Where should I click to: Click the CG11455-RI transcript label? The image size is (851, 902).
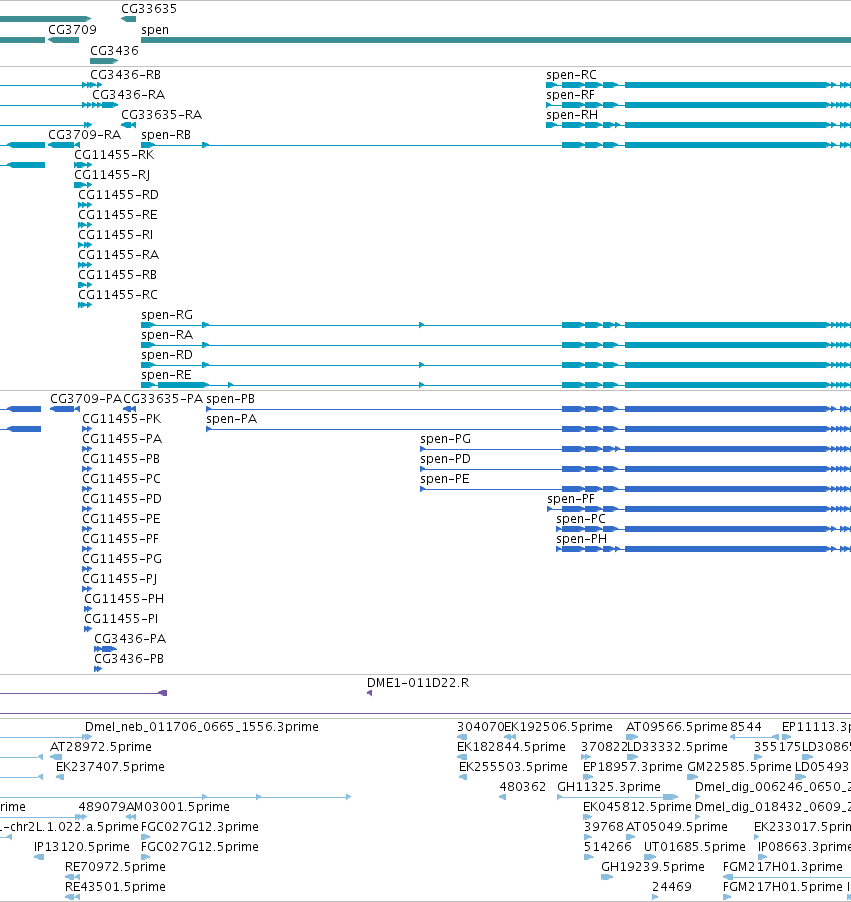(x=116, y=235)
